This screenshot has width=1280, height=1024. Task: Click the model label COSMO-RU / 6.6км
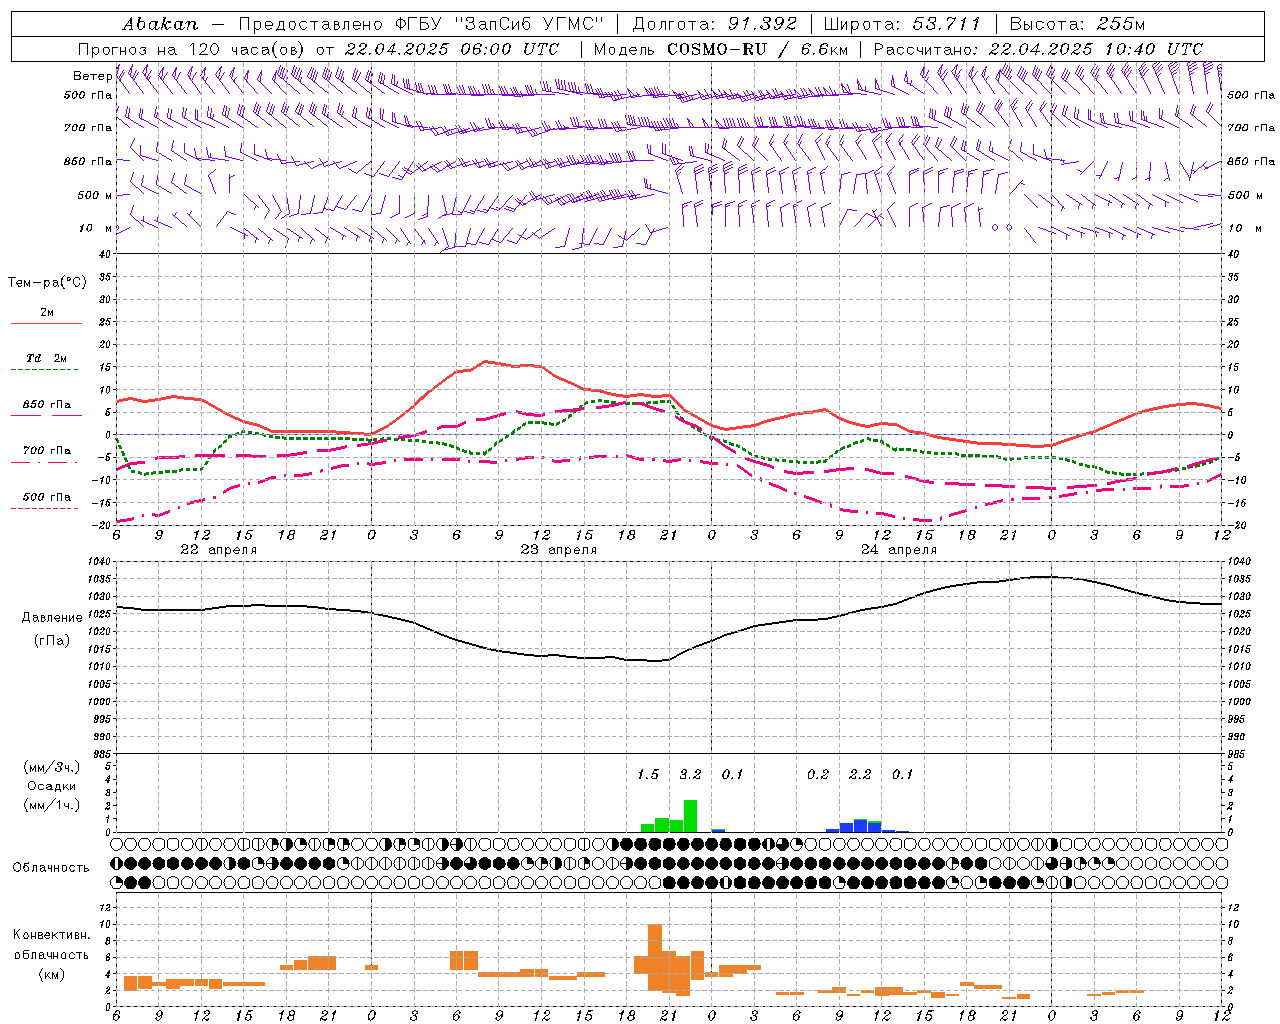[758, 49]
